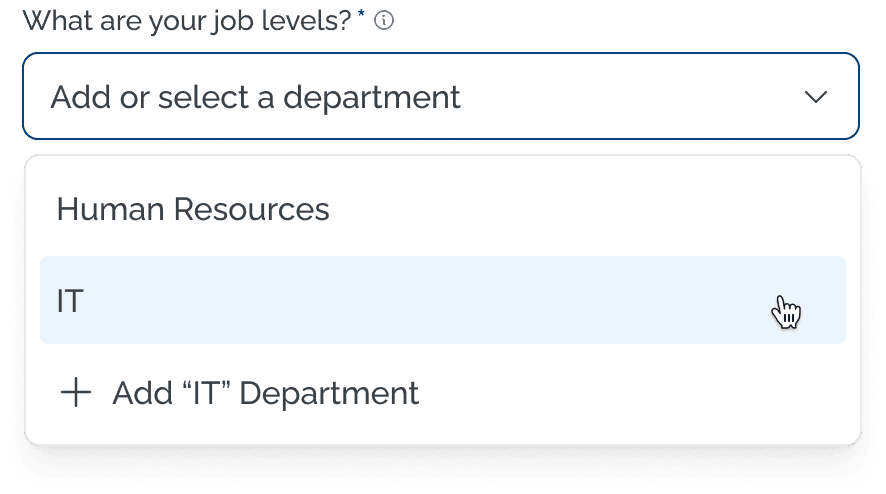
Task: Pick the highlighted IT row
Action: [442, 300]
